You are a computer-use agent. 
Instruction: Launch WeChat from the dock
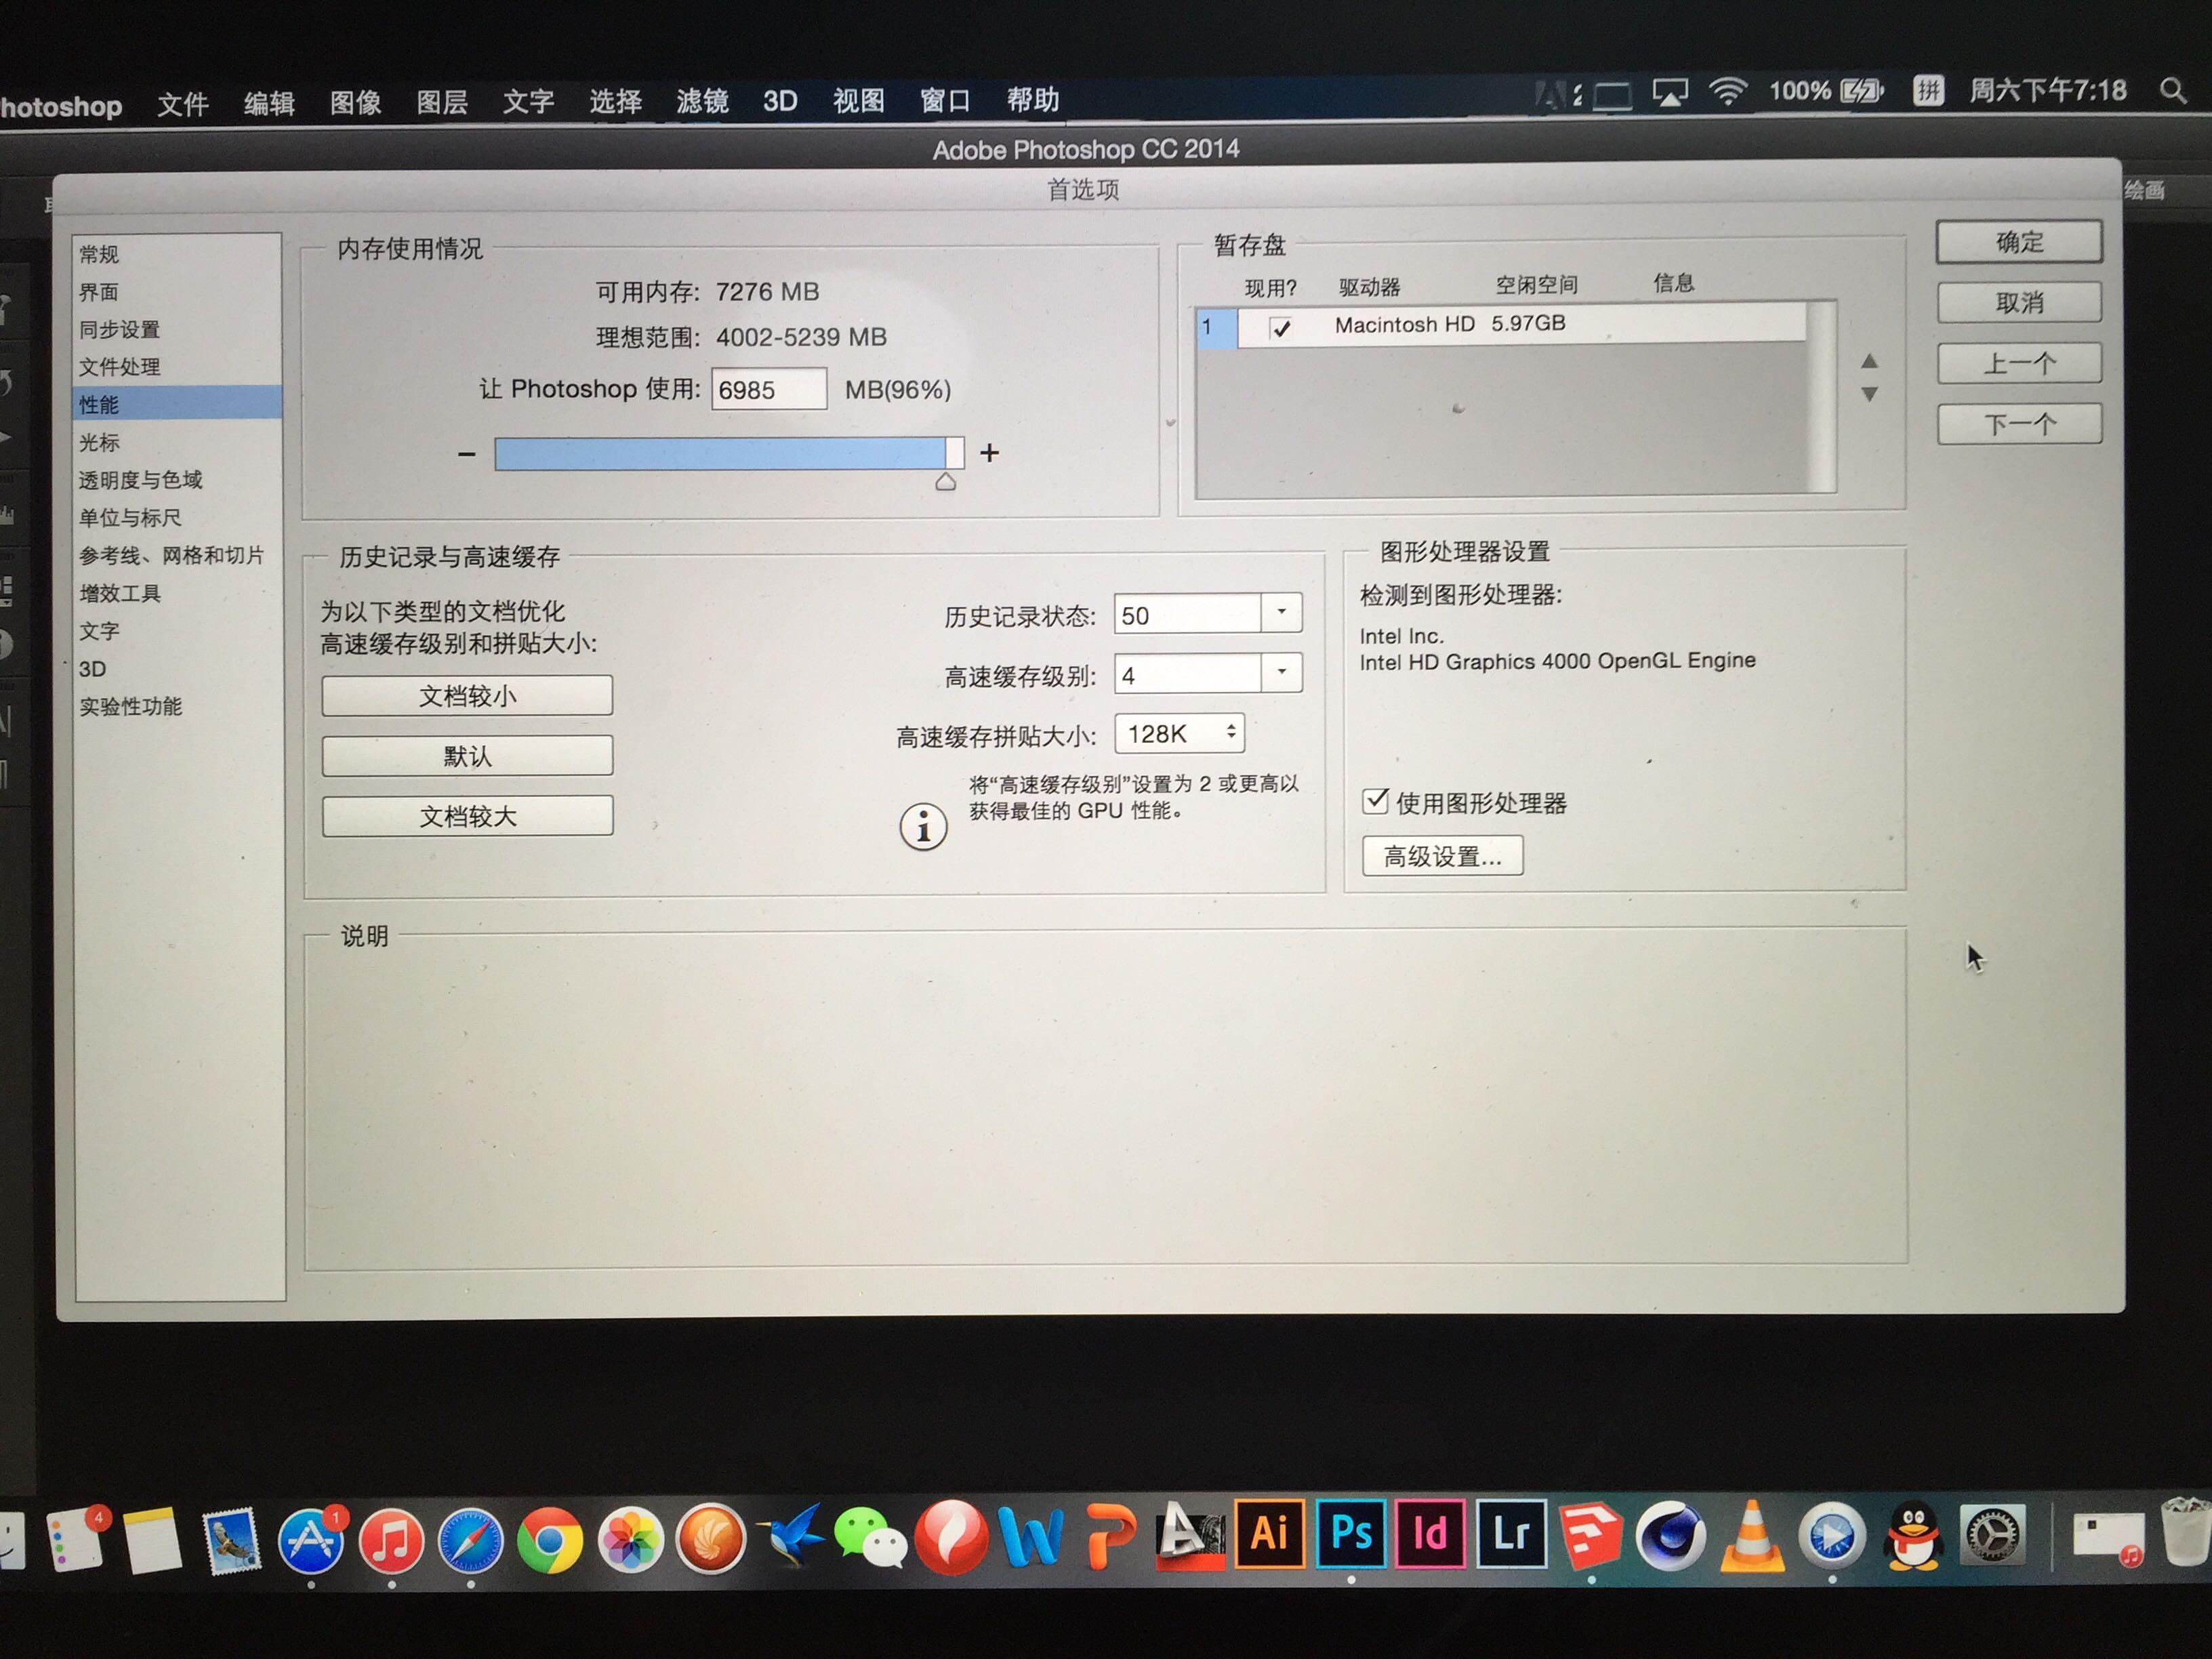[870, 1537]
